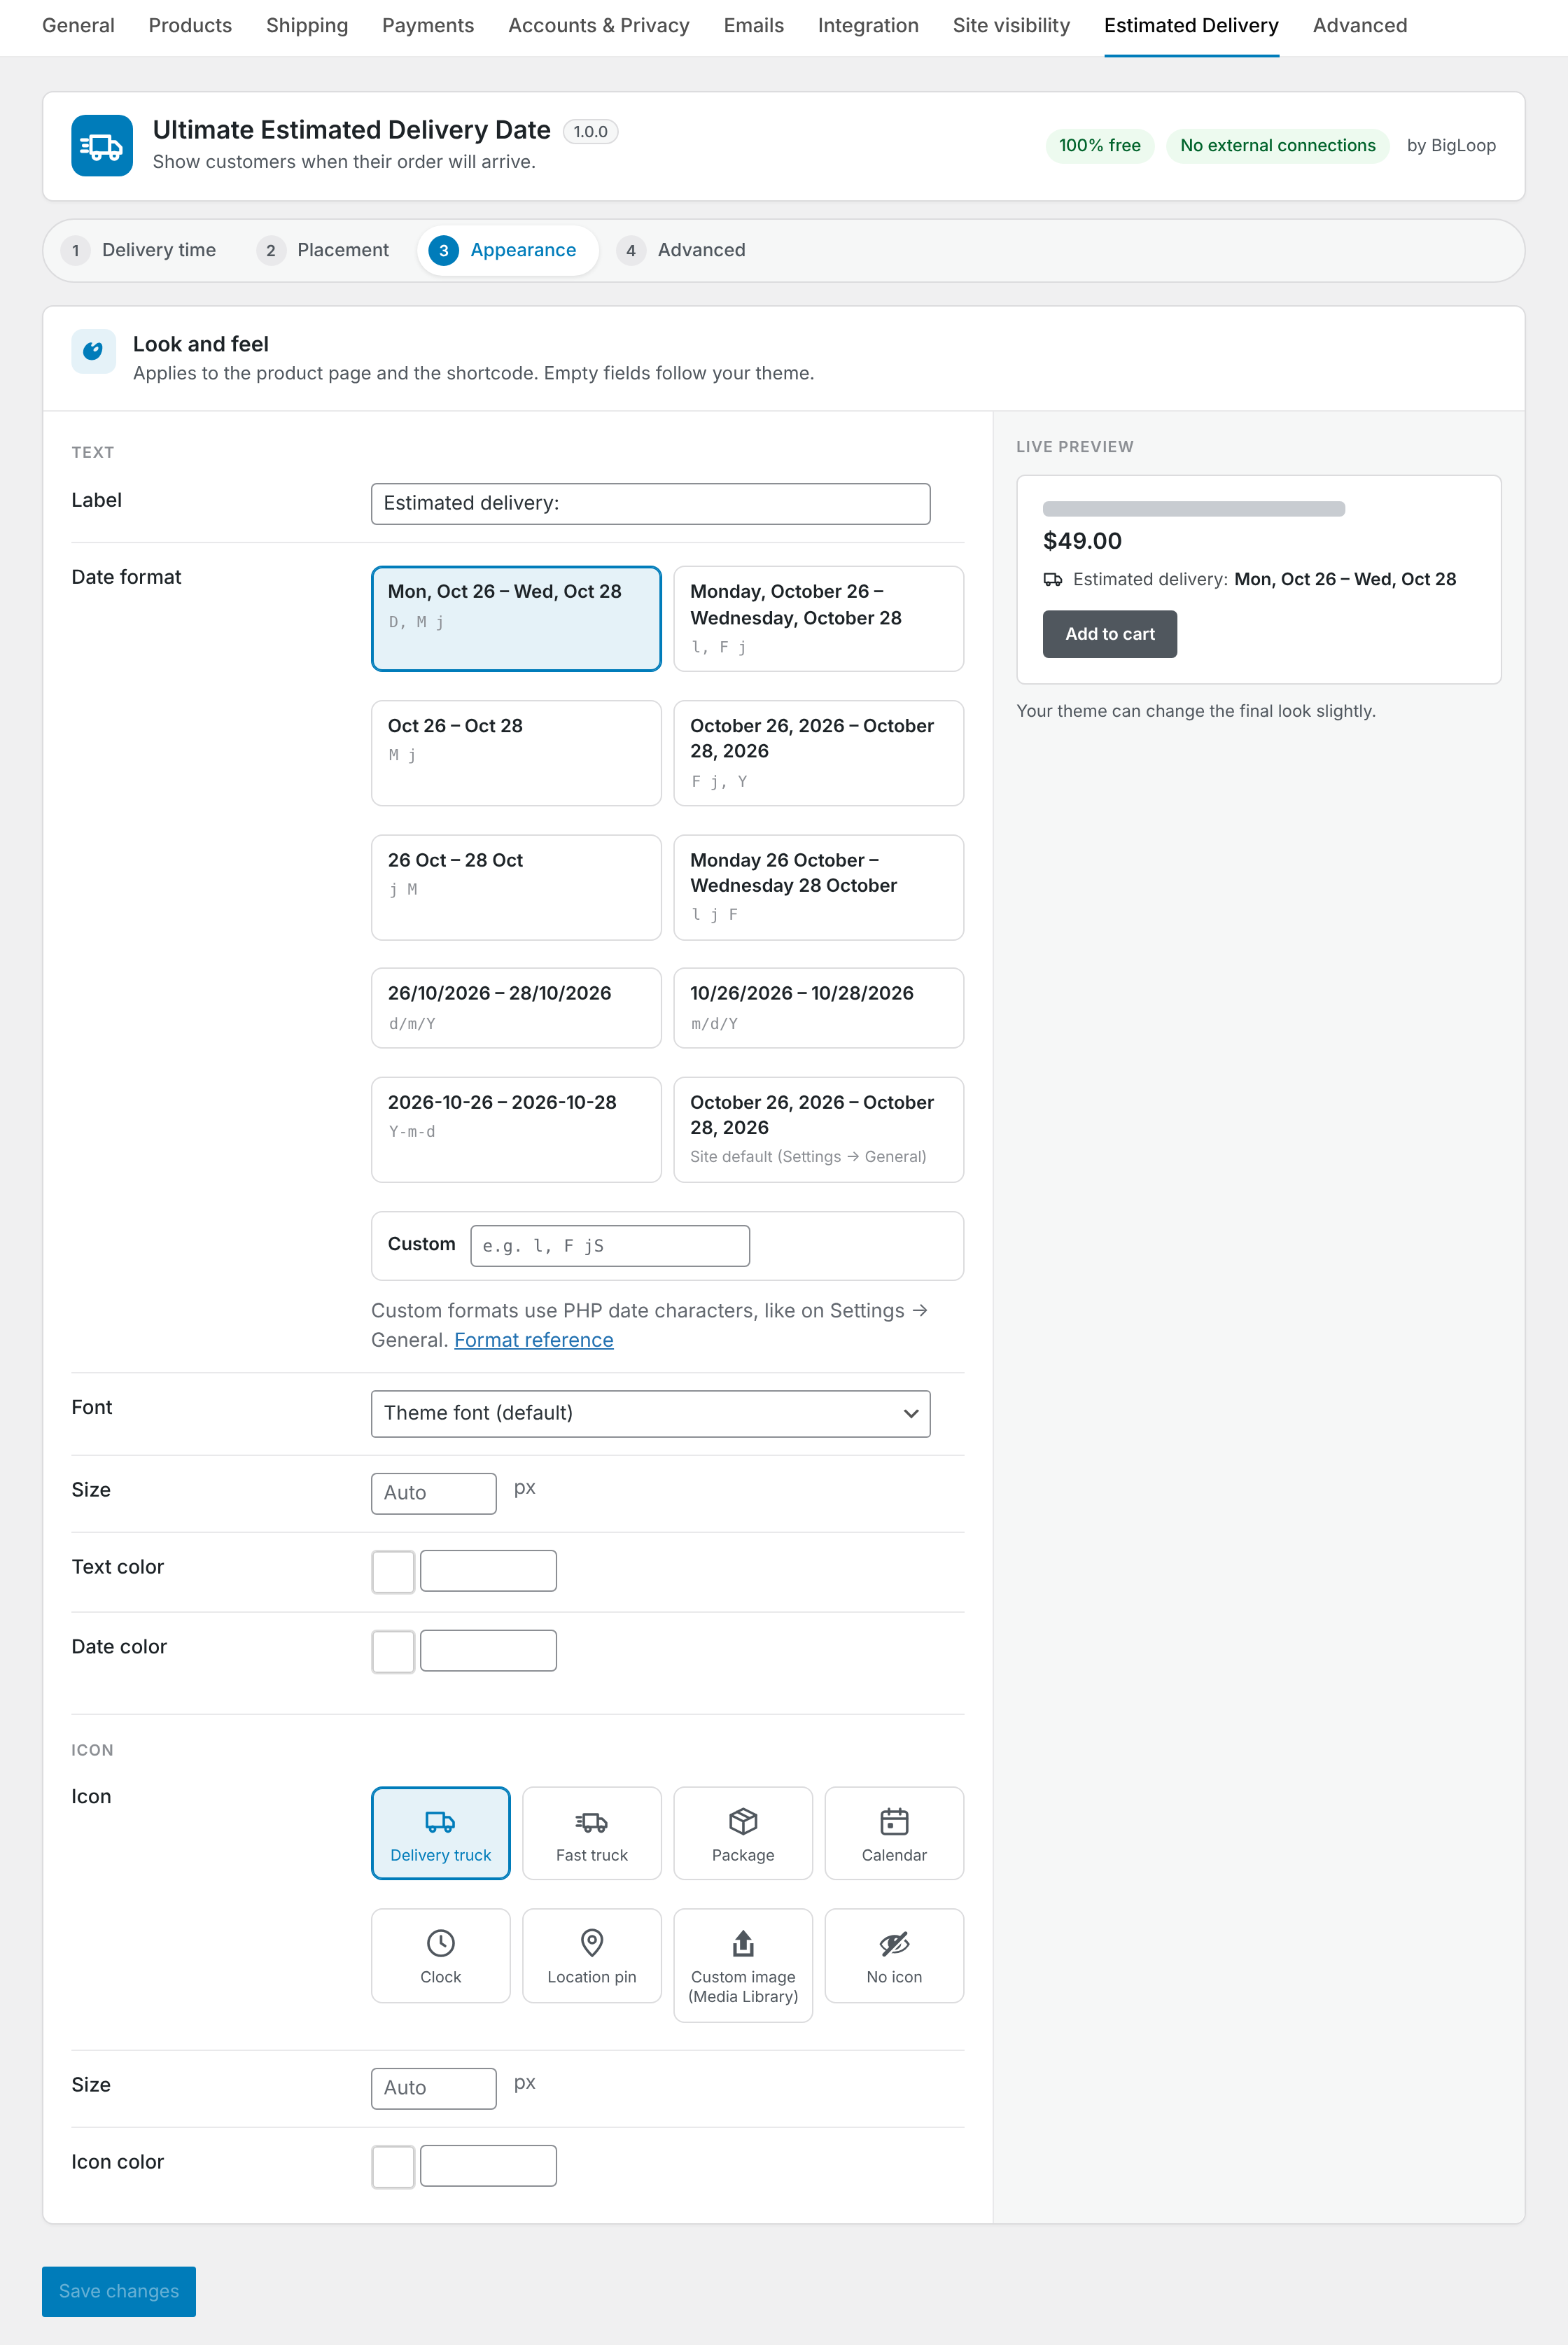Select the F j, Y date format card
The image size is (1568, 2345).
[818, 752]
